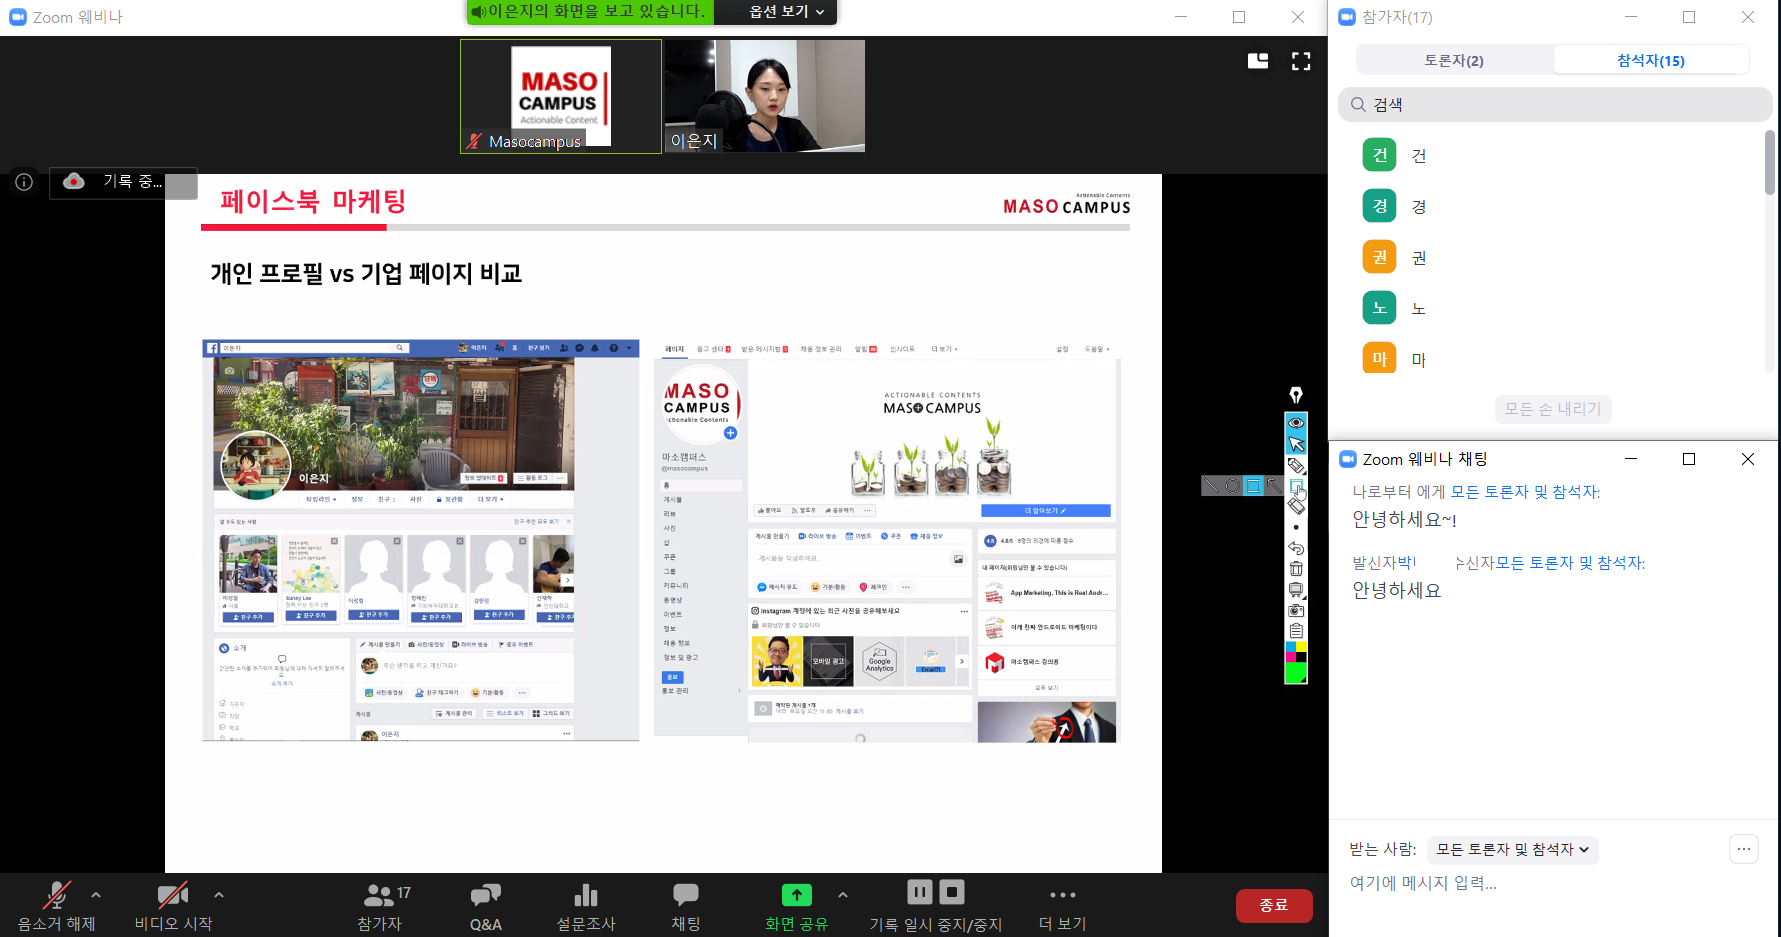The image size is (1781, 937).
Task: Click the red 종료 button
Action: (1273, 905)
